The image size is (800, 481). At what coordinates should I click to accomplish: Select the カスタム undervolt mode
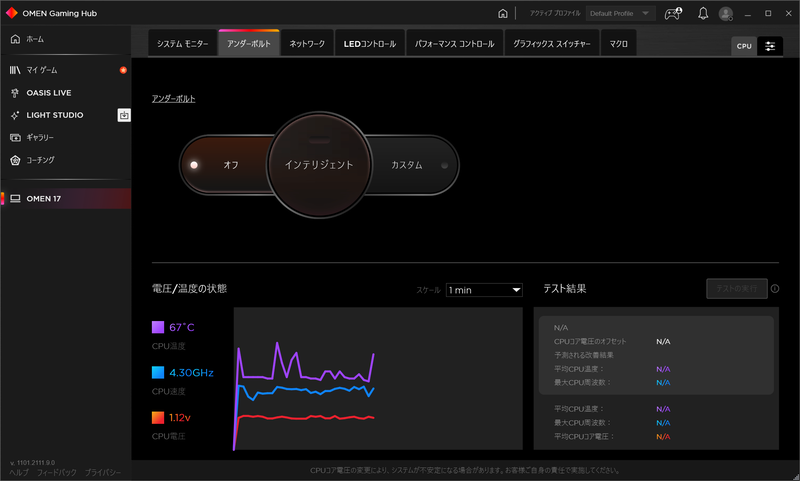pyautogui.click(x=407, y=165)
